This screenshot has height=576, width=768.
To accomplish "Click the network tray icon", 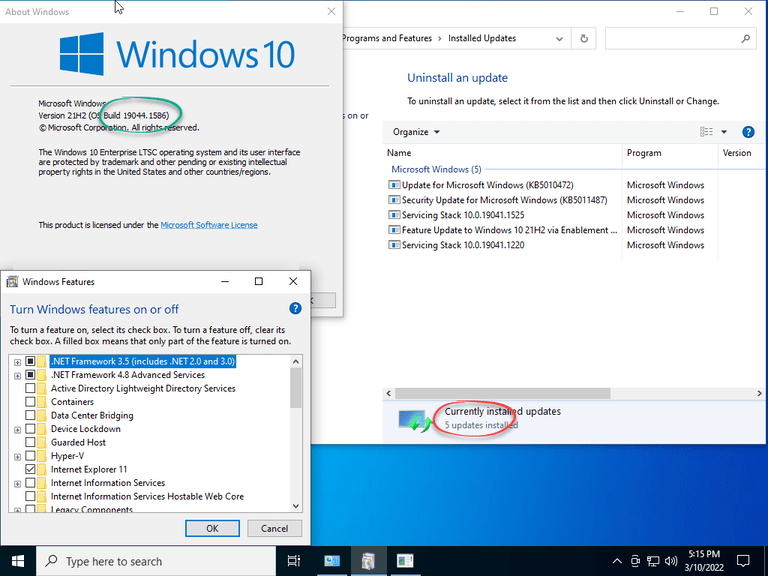I will 653,561.
